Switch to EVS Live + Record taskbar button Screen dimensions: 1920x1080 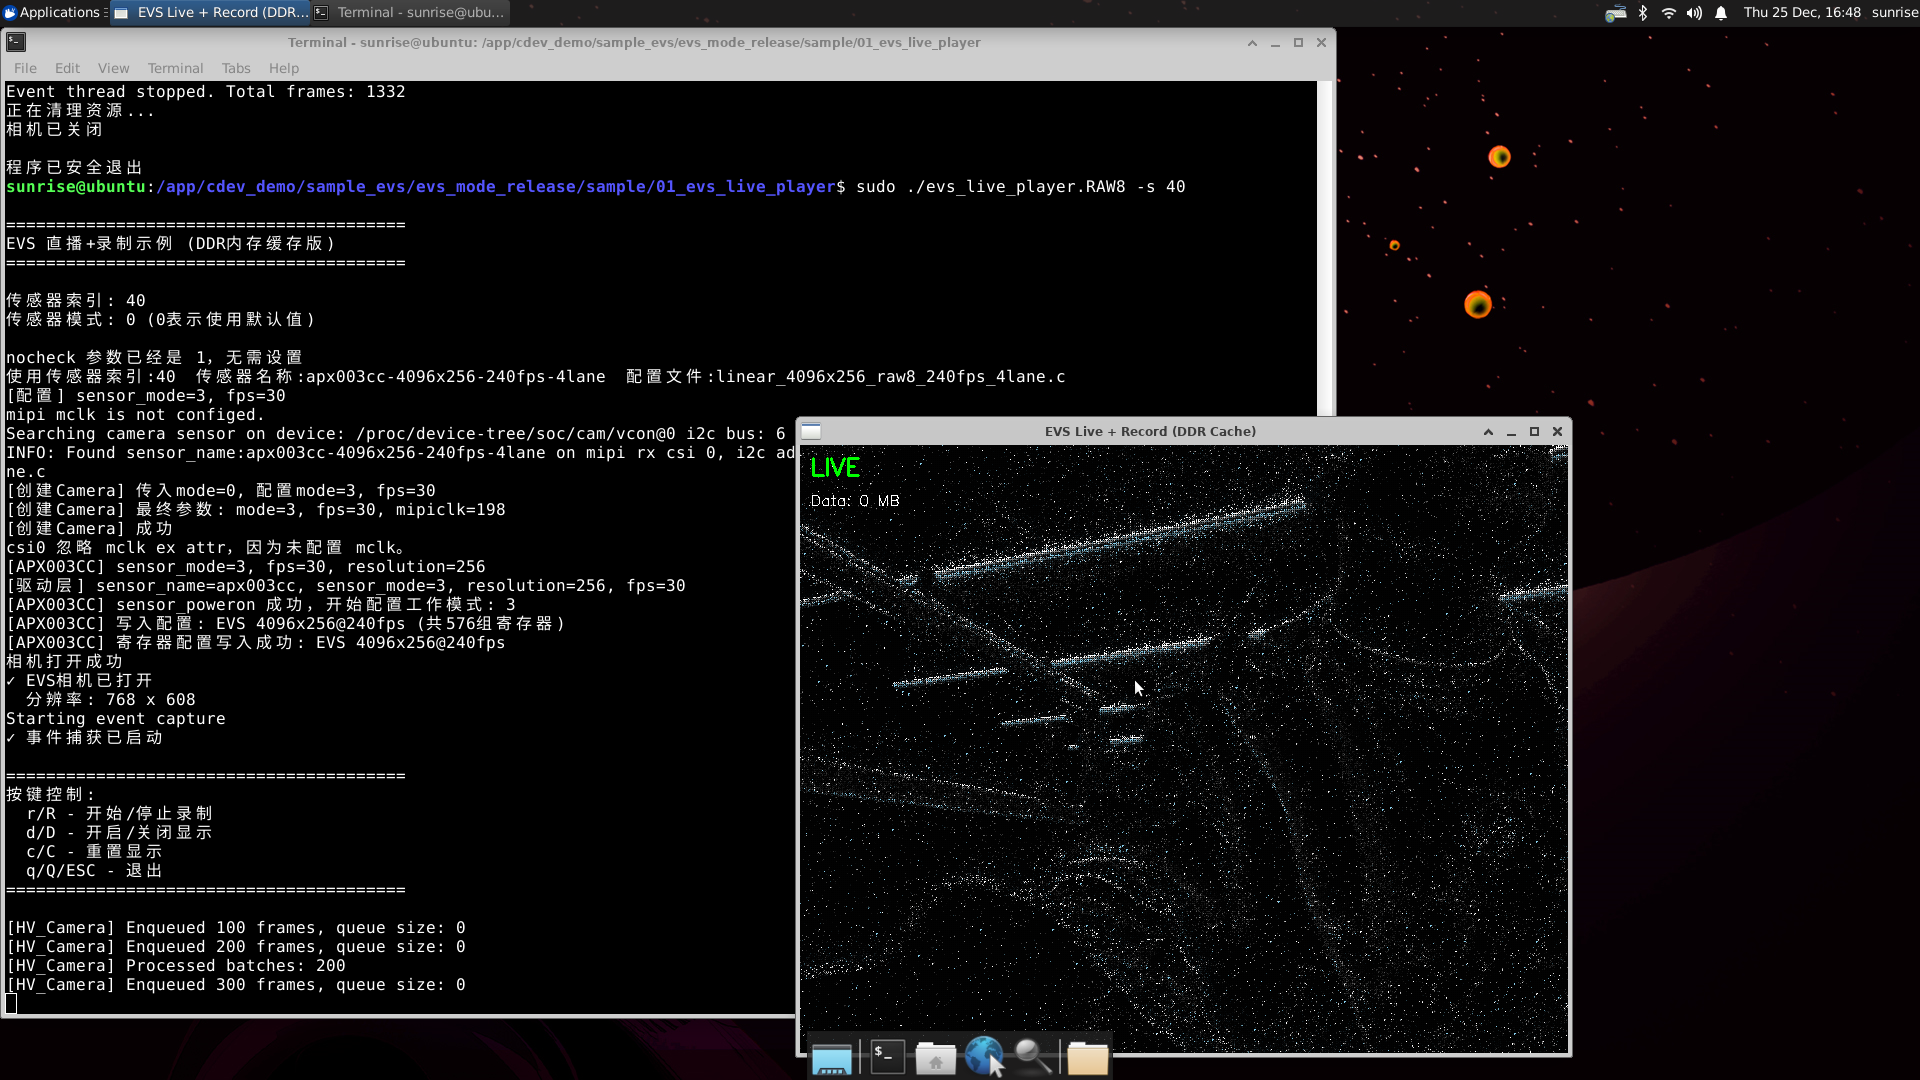point(210,13)
